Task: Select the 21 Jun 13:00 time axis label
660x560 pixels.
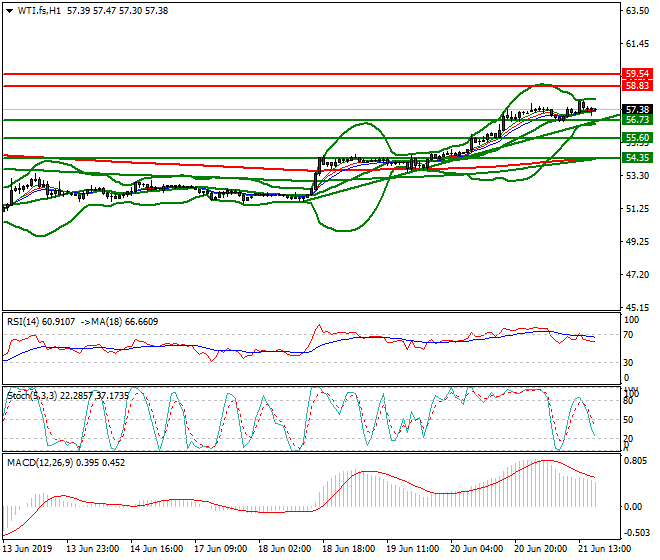Action: coord(604,549)
